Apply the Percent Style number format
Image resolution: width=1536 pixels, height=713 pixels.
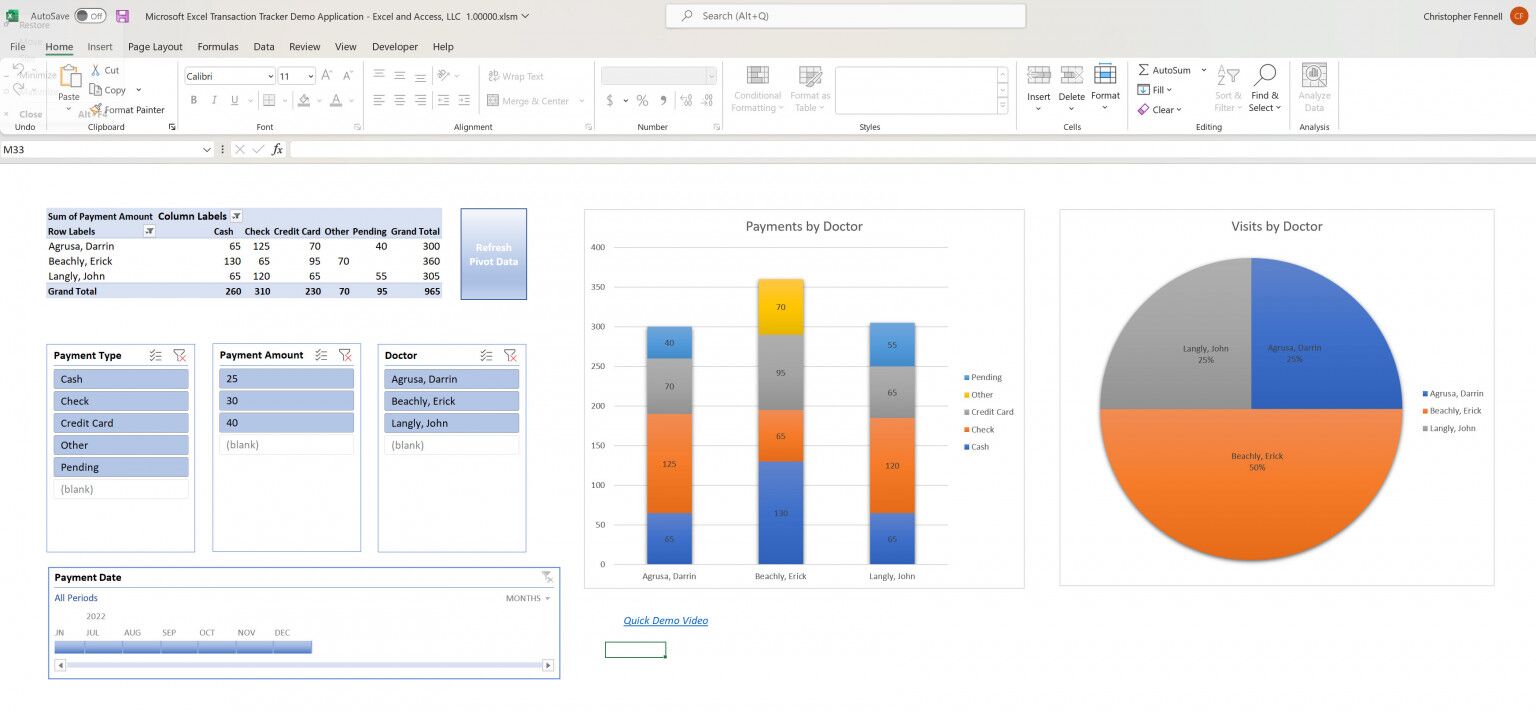tap(644, 100)
